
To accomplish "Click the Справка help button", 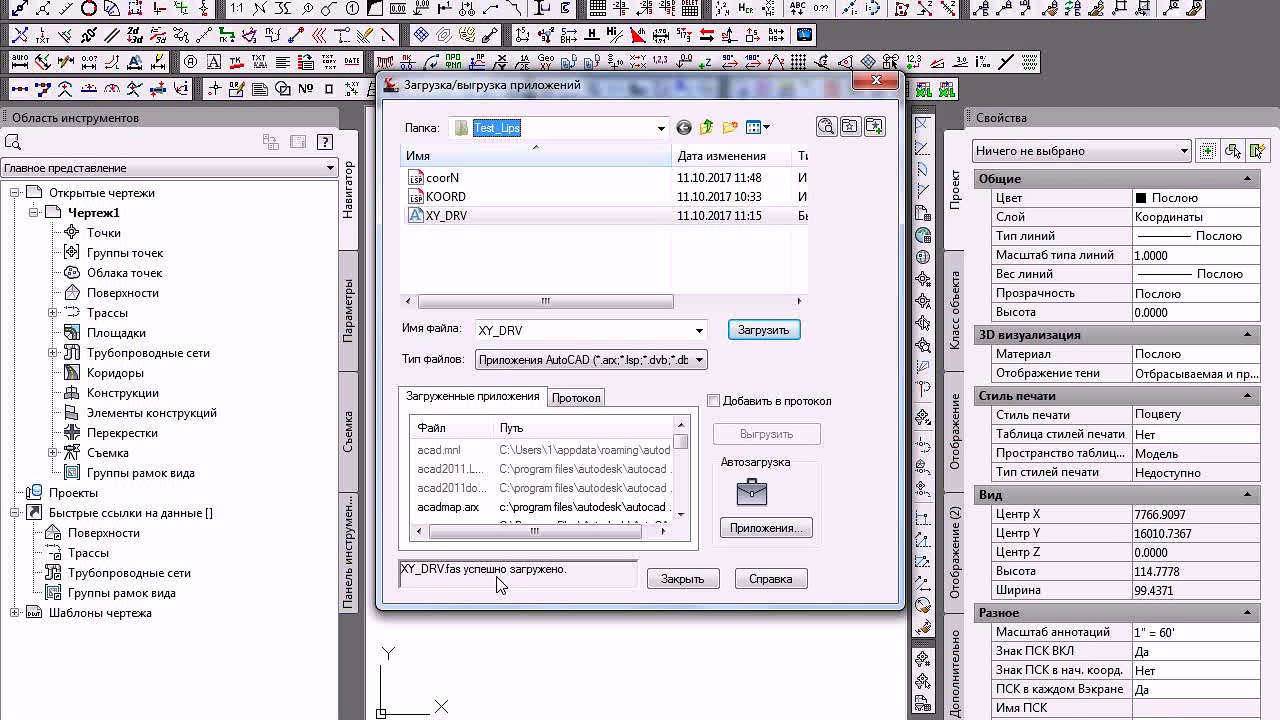I will click(771, 579).
